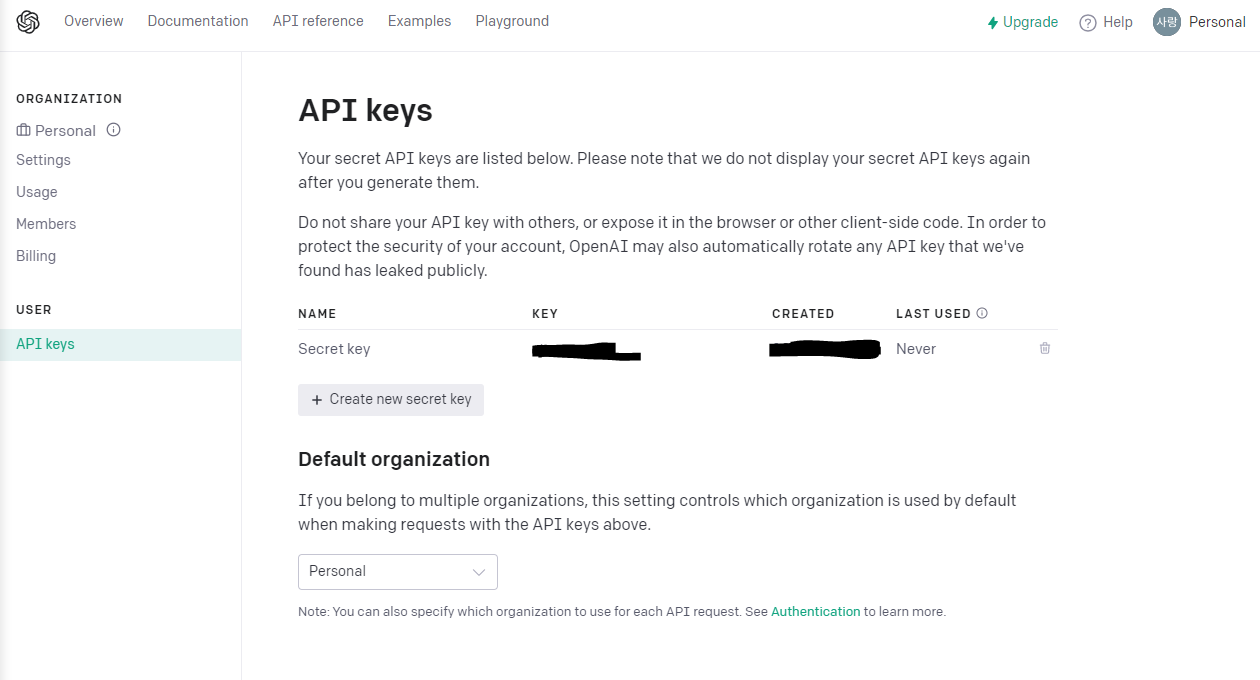
Task: Create new secret key
Action: [391, 399]
